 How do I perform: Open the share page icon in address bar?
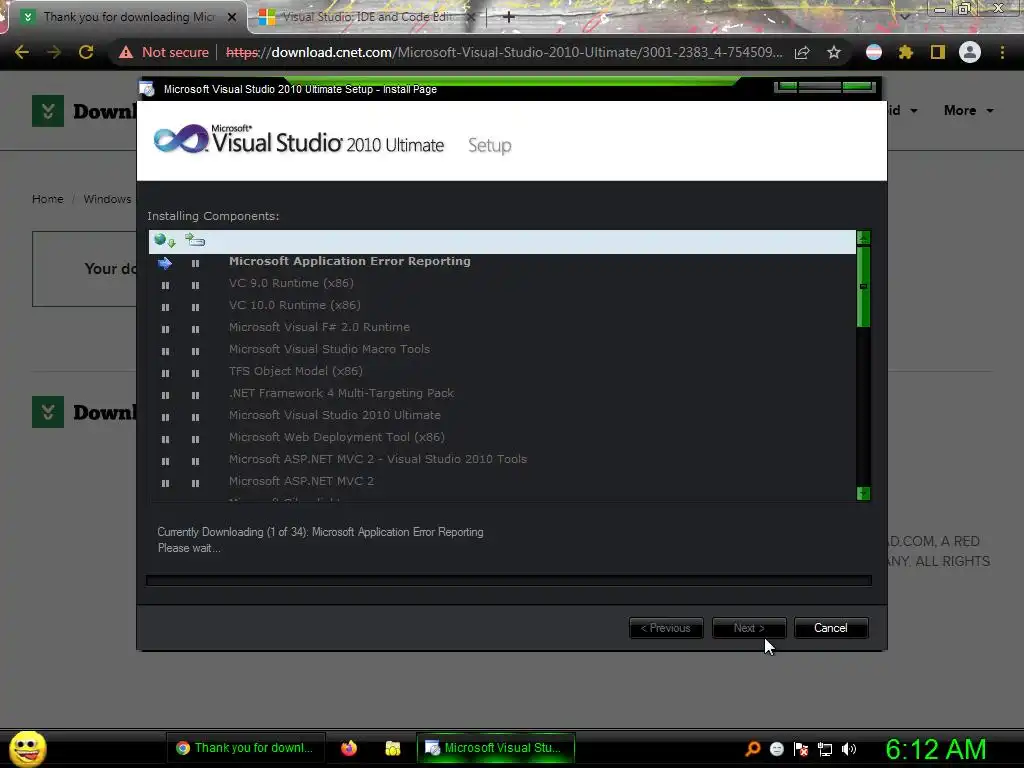[x=802, y=52]
